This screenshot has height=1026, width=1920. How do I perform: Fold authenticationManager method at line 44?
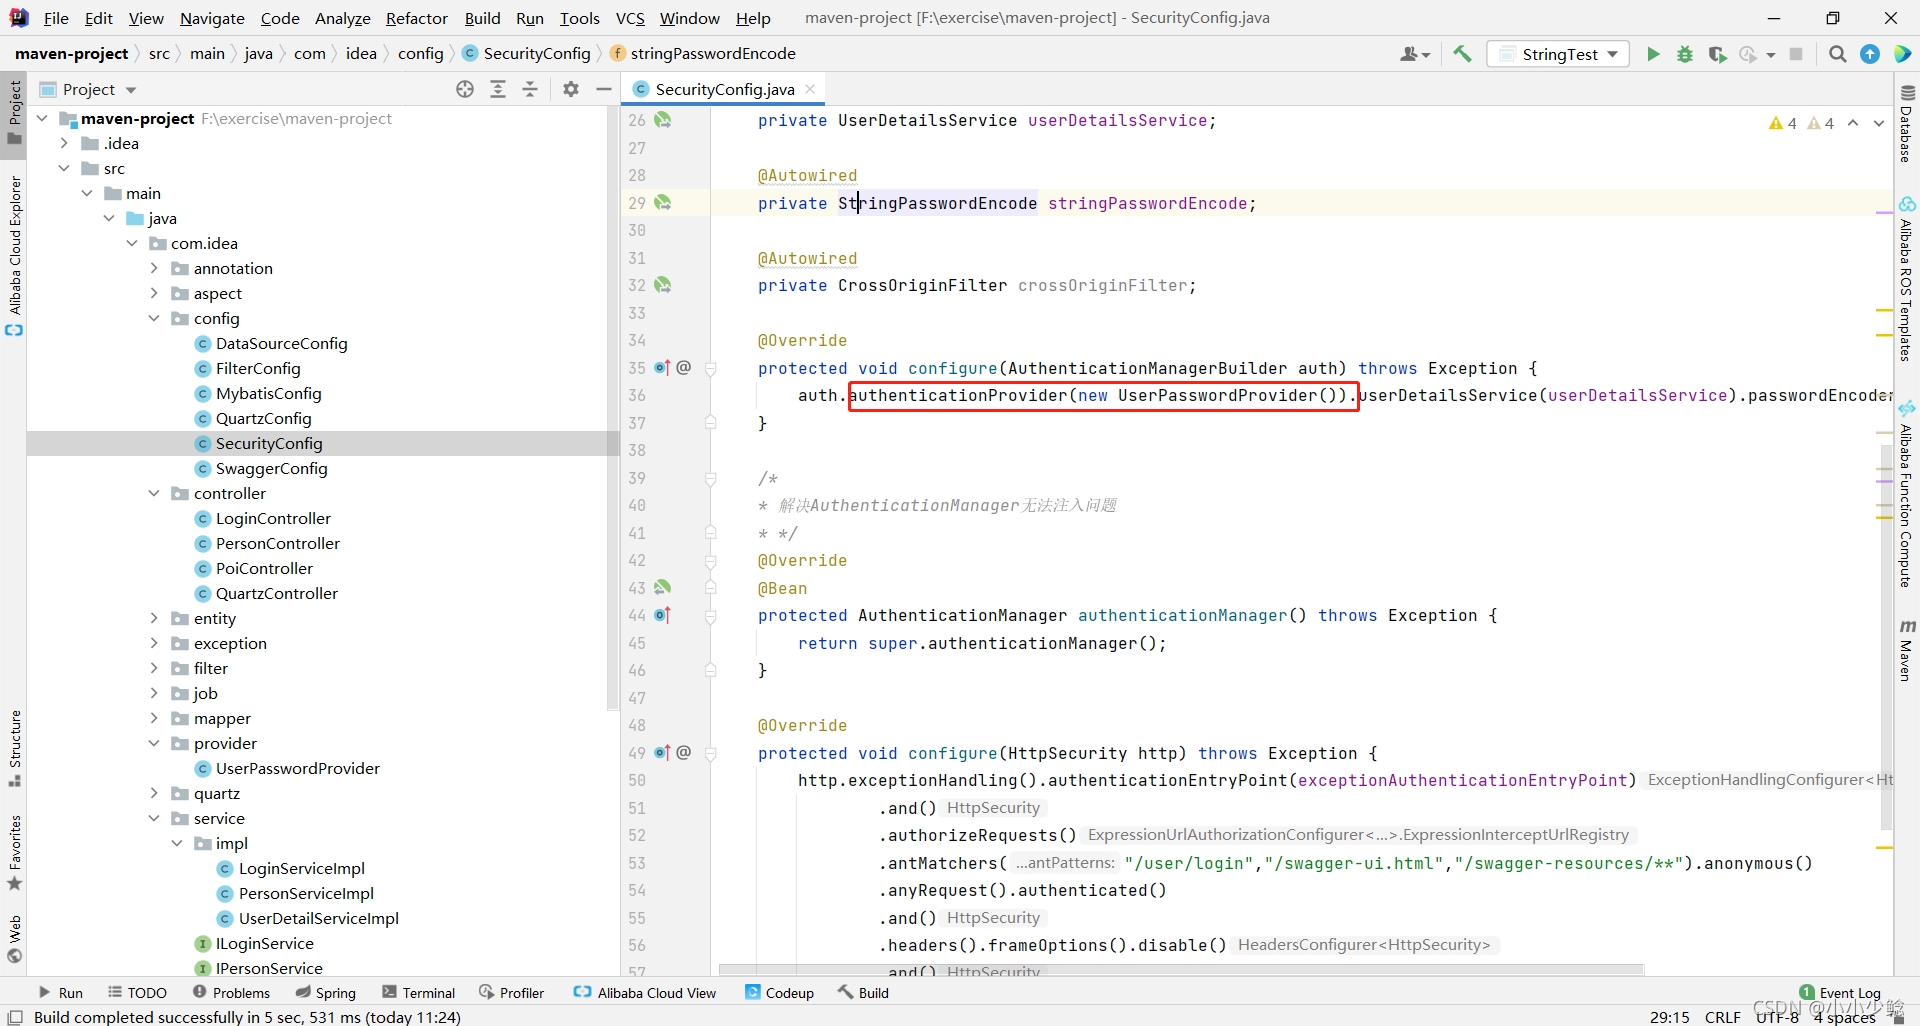[x=711, y=616]
